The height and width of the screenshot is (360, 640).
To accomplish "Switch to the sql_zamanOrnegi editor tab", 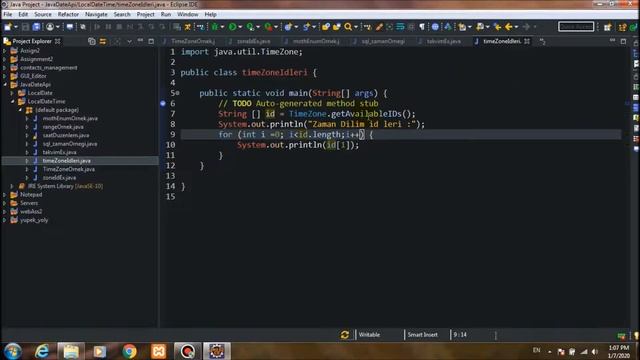I will click(383, 41).
